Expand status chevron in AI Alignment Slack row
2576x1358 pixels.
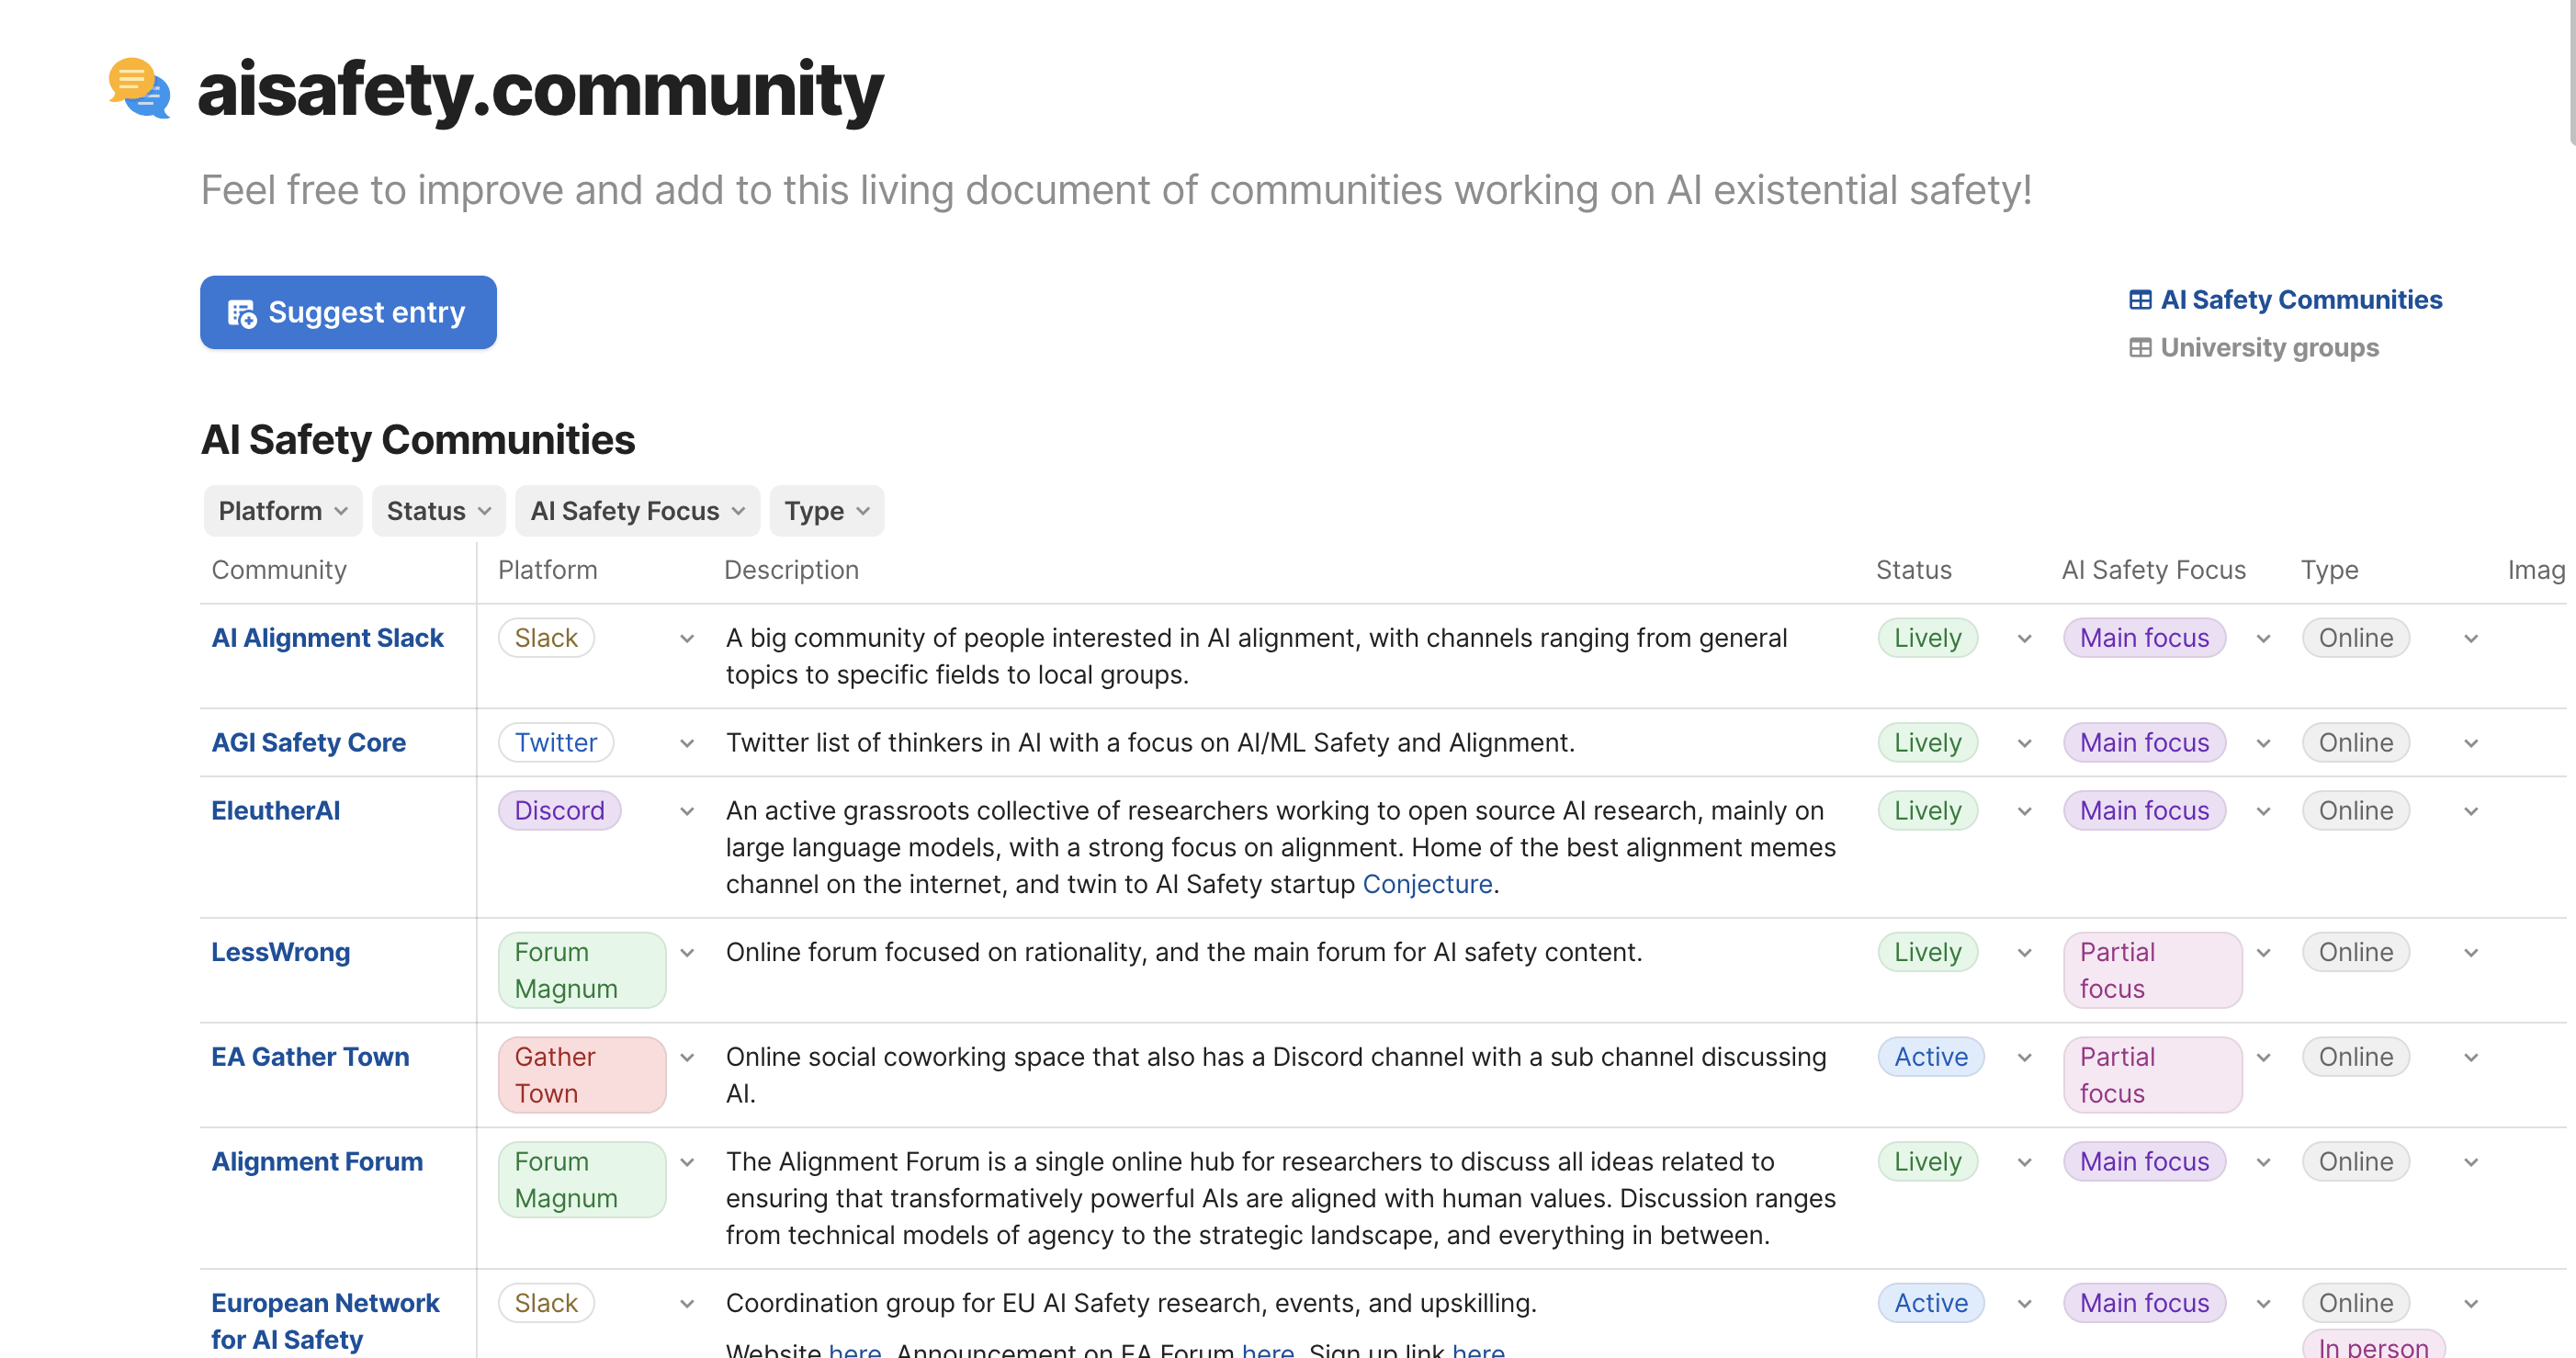(x=2024, y=638)
